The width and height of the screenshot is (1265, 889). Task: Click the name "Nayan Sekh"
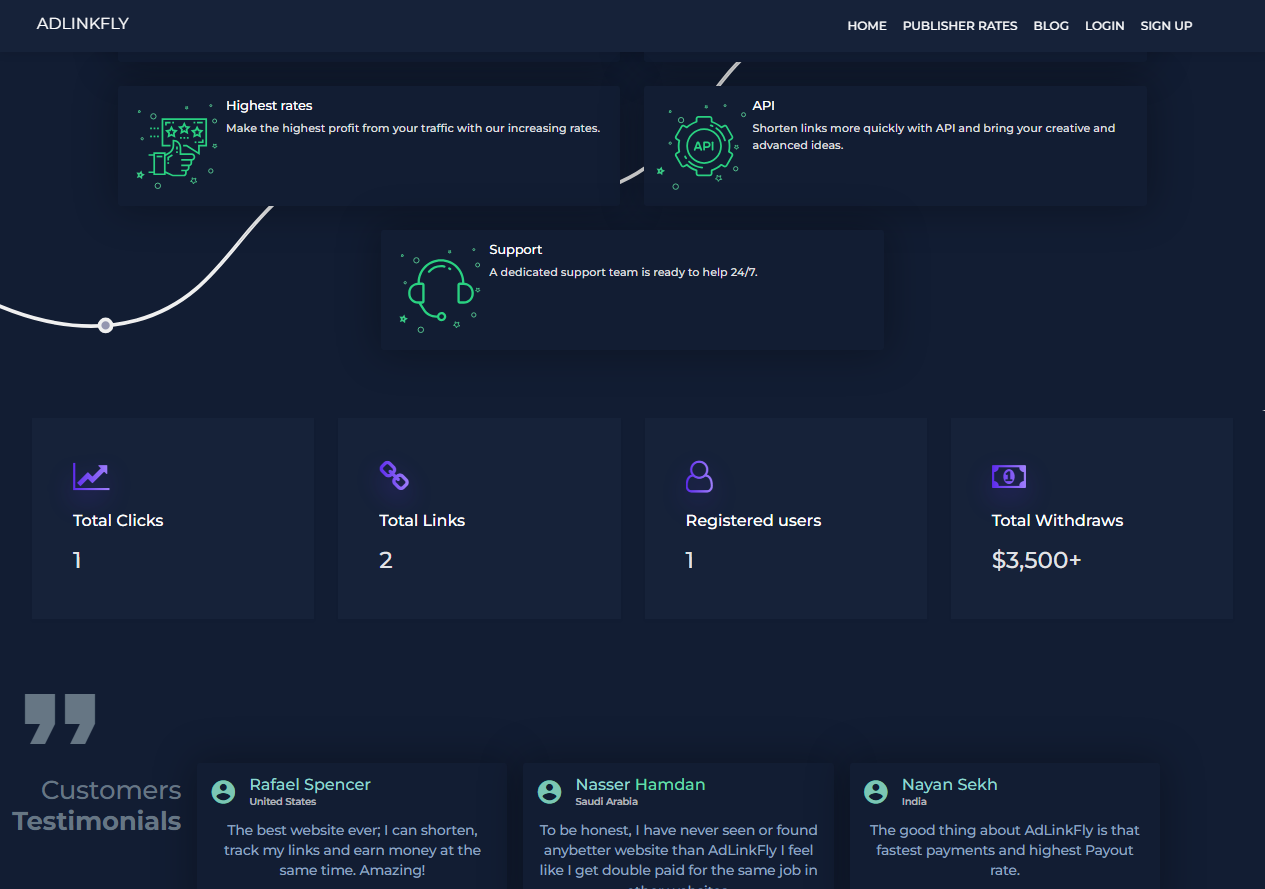pos(949,785)
